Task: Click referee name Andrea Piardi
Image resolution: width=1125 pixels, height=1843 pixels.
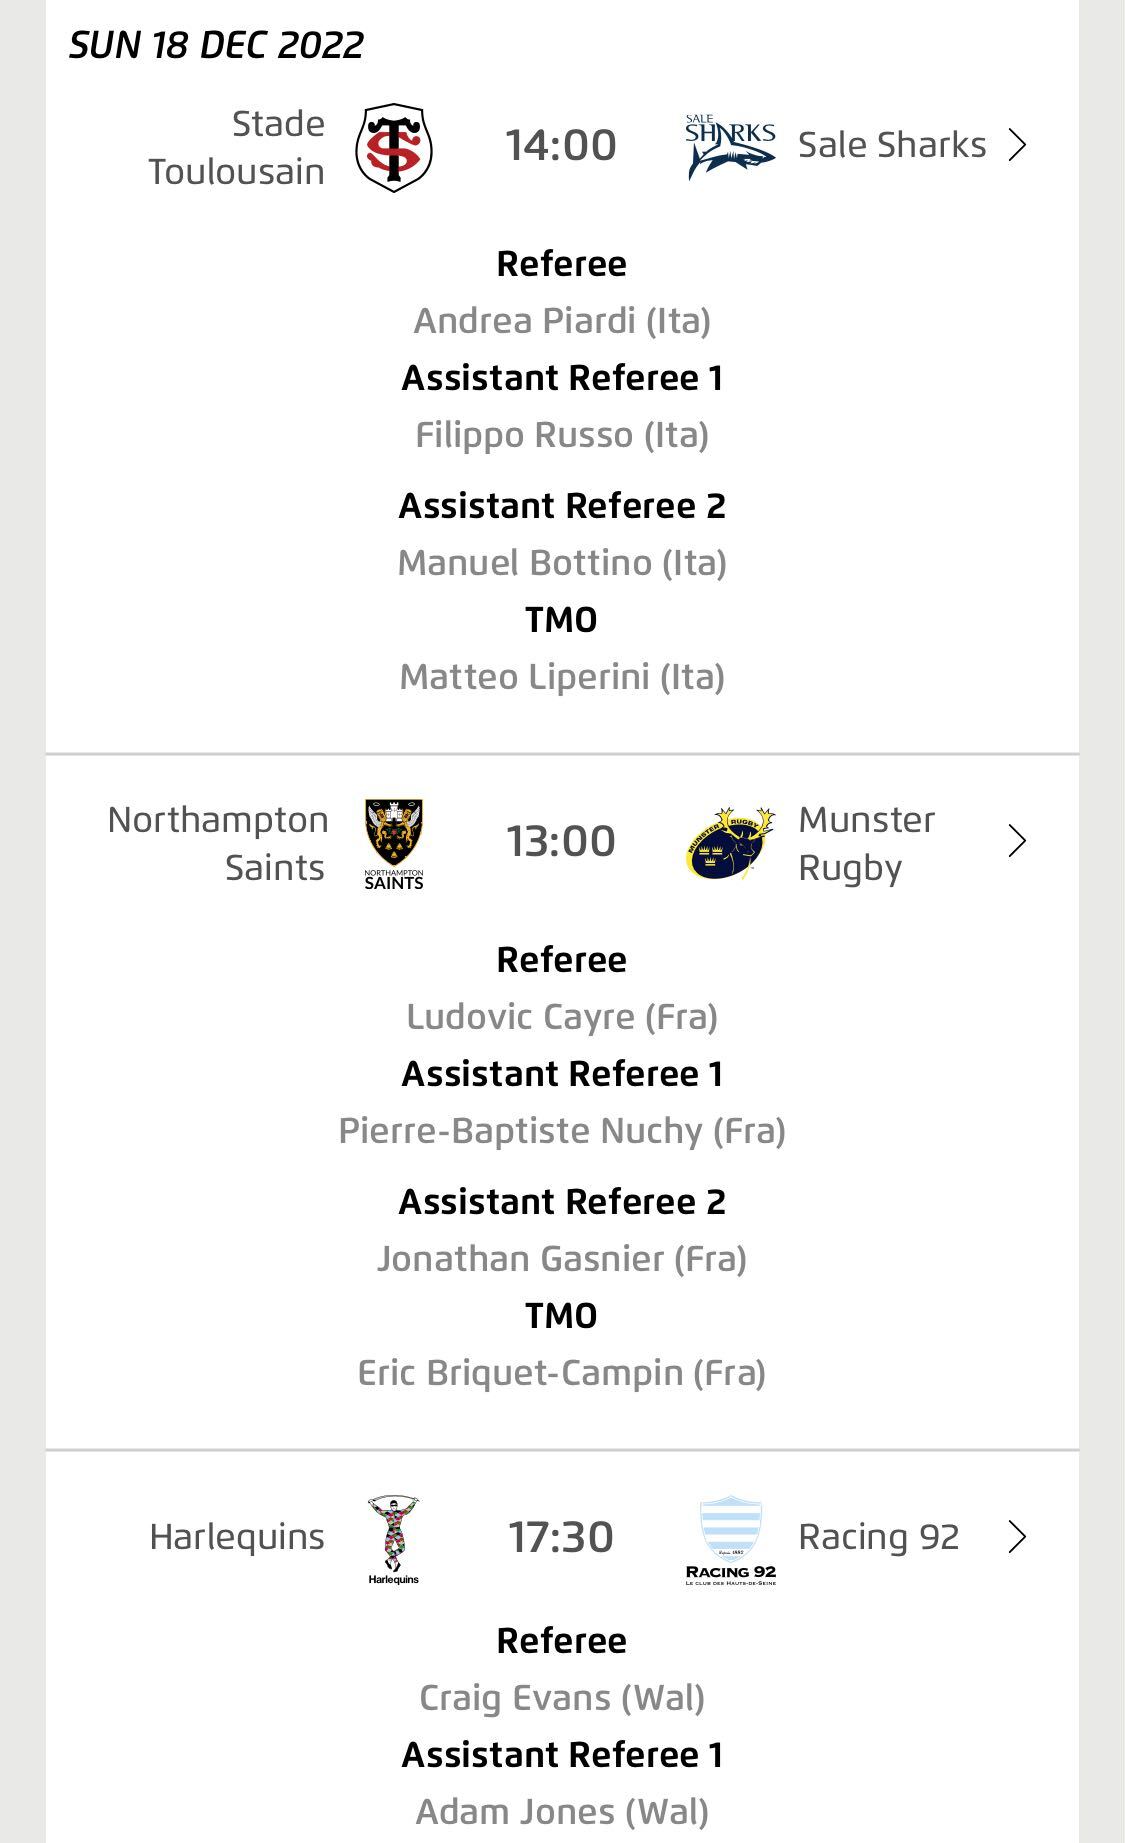Action: [x=562, y=321]
